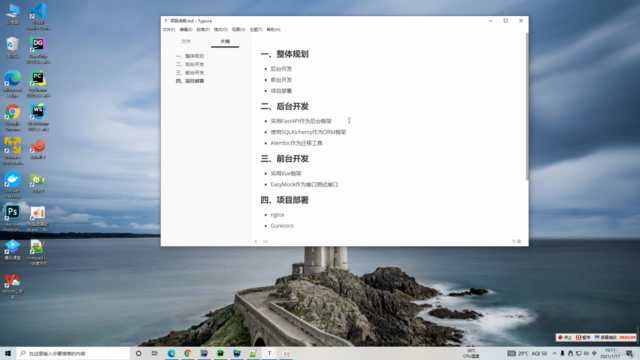Open the Recycle Bin on desktop
Screen dimensions: 640x360
[x=13, y=48]
